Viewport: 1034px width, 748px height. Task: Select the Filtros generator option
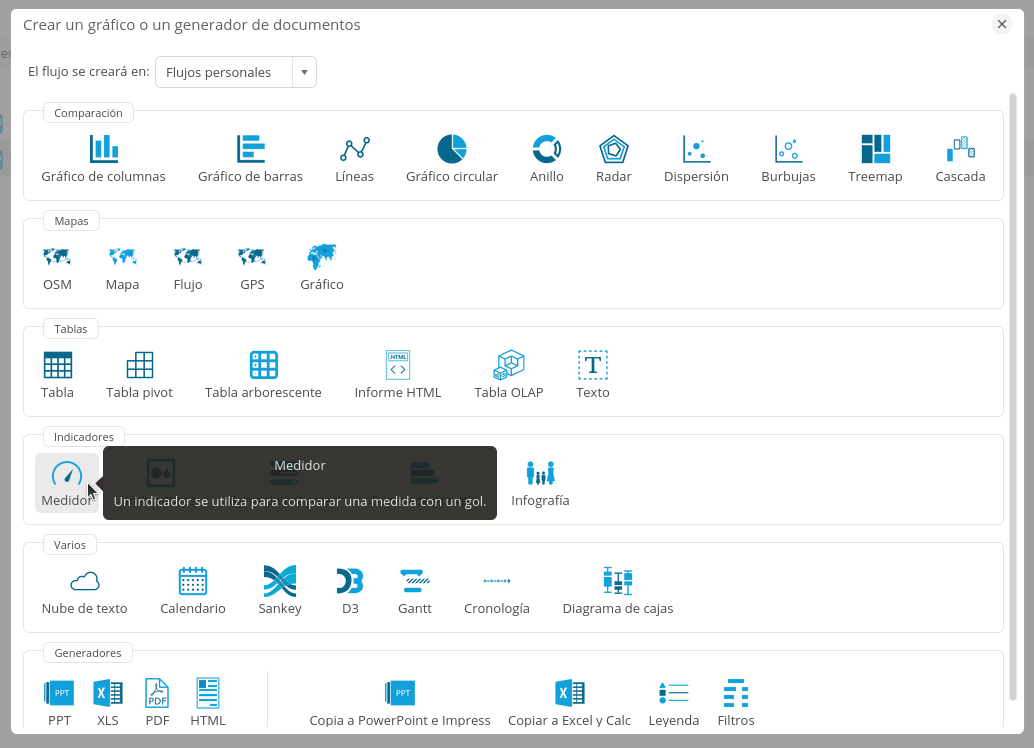(x=736, y=702)
